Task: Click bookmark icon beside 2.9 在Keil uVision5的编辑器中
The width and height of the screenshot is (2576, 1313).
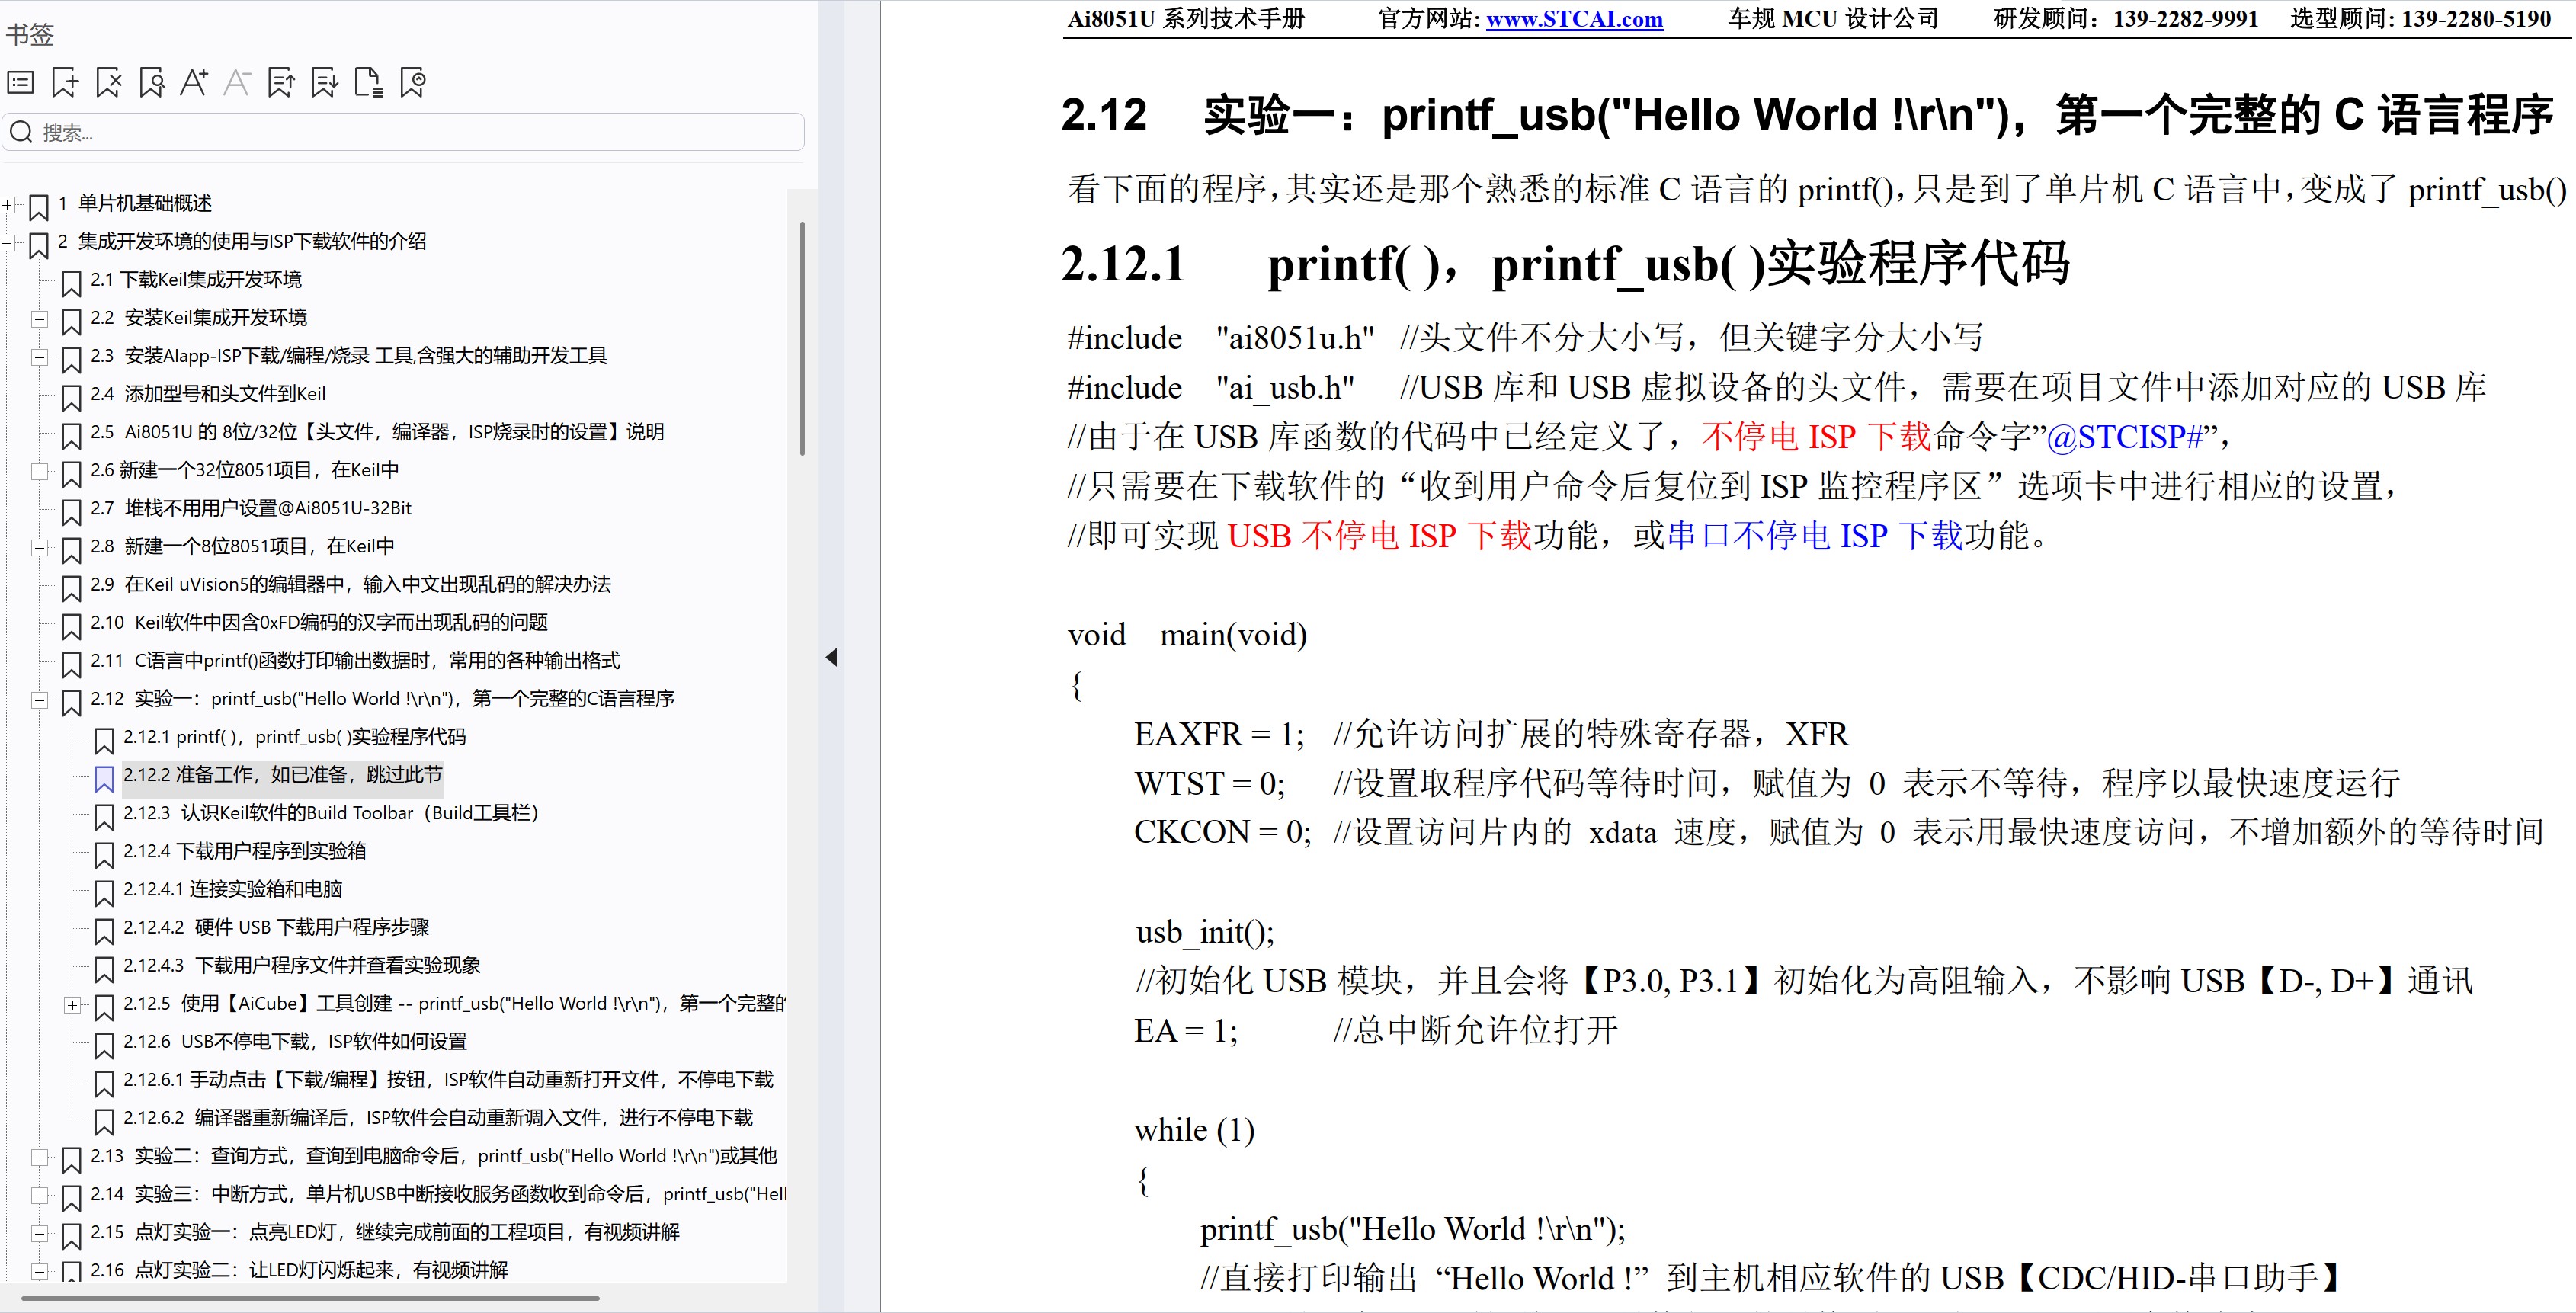Action: tap(71, 588)
